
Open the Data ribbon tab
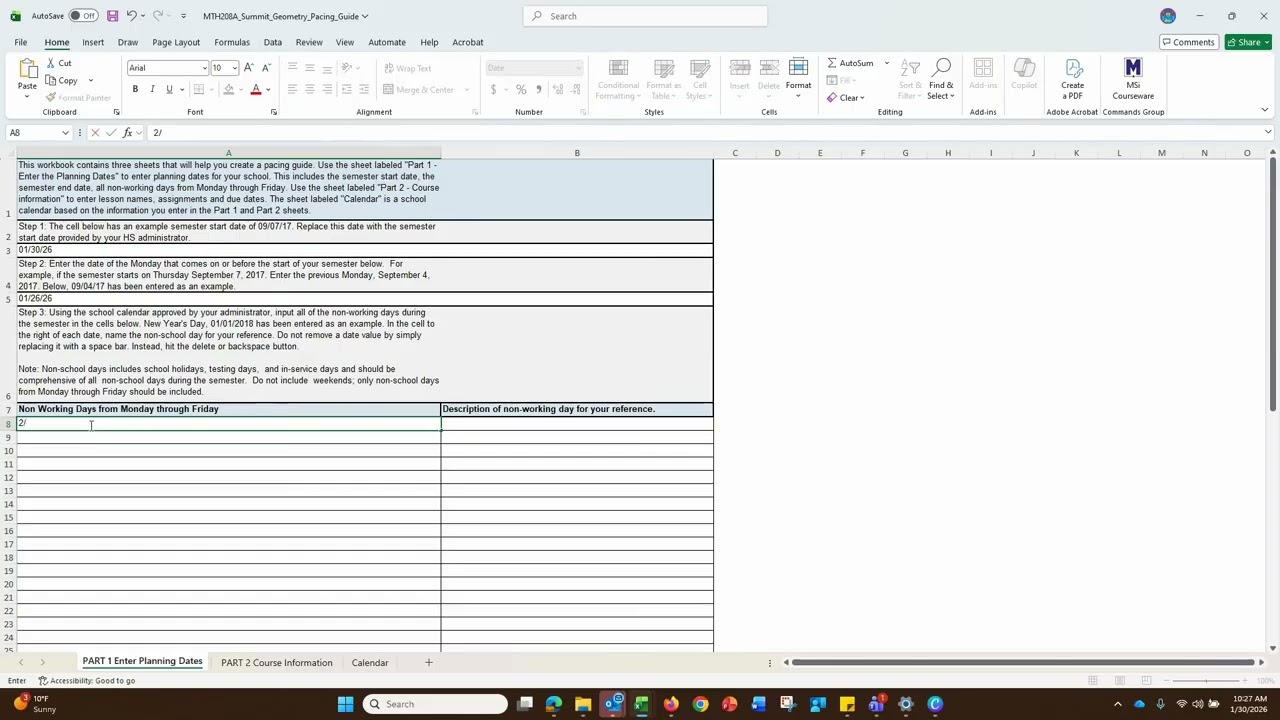click(272, 42)
